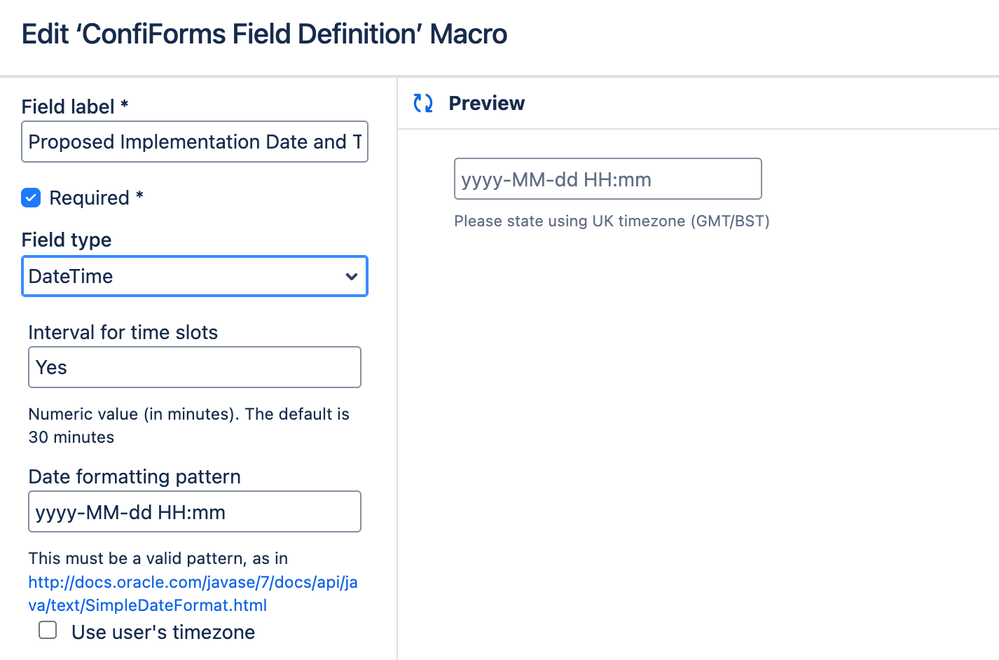Click the Preview heading
The height and width of the screenshot is (660, 999).
[x=486, y=103]
